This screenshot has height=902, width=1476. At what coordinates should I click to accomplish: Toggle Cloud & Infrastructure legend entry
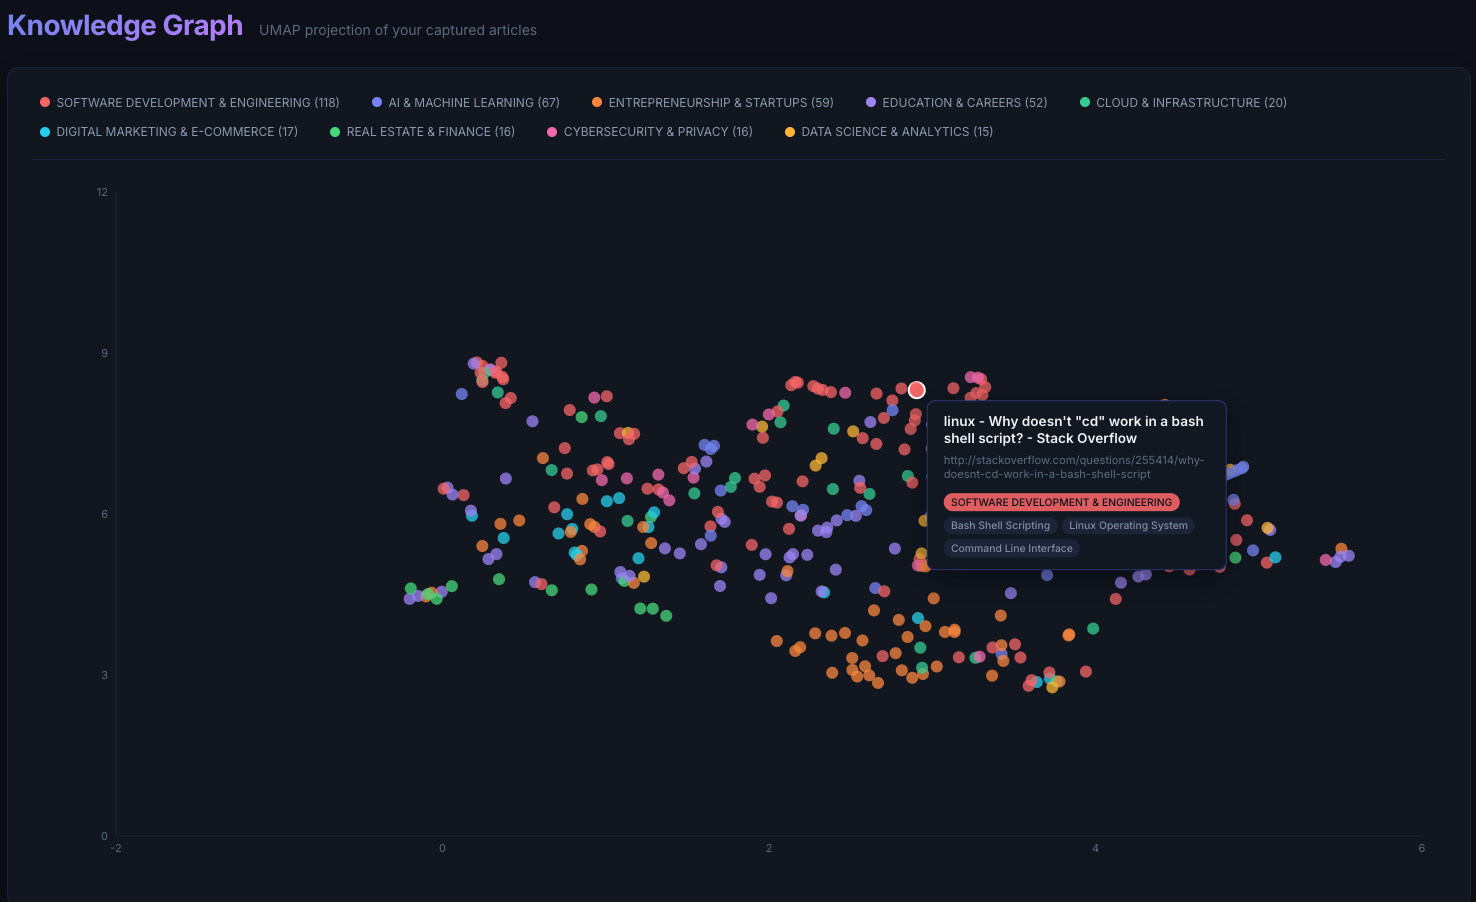(x=1183, y=103)
